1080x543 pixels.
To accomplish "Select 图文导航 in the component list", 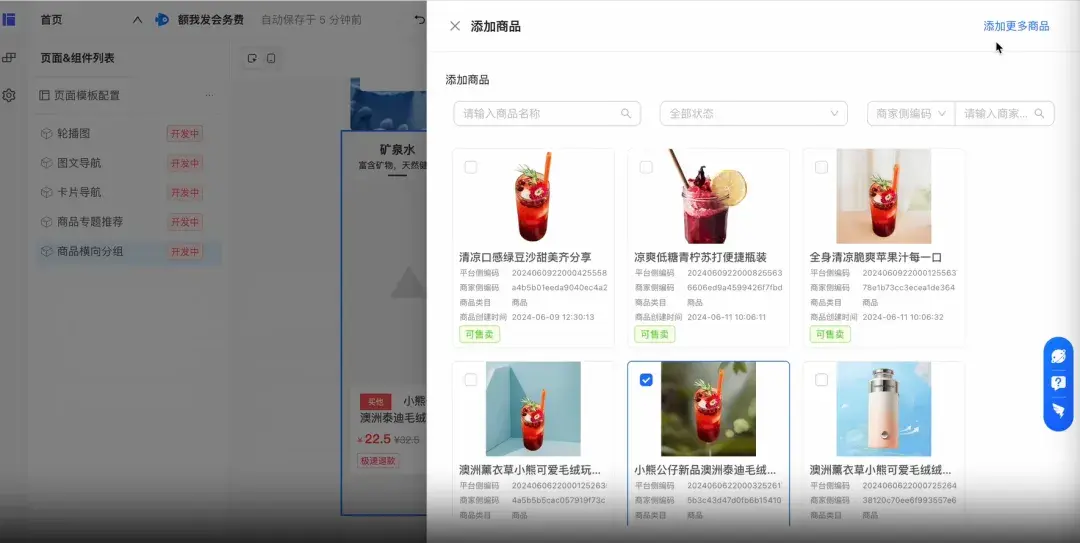I will 129,163.
